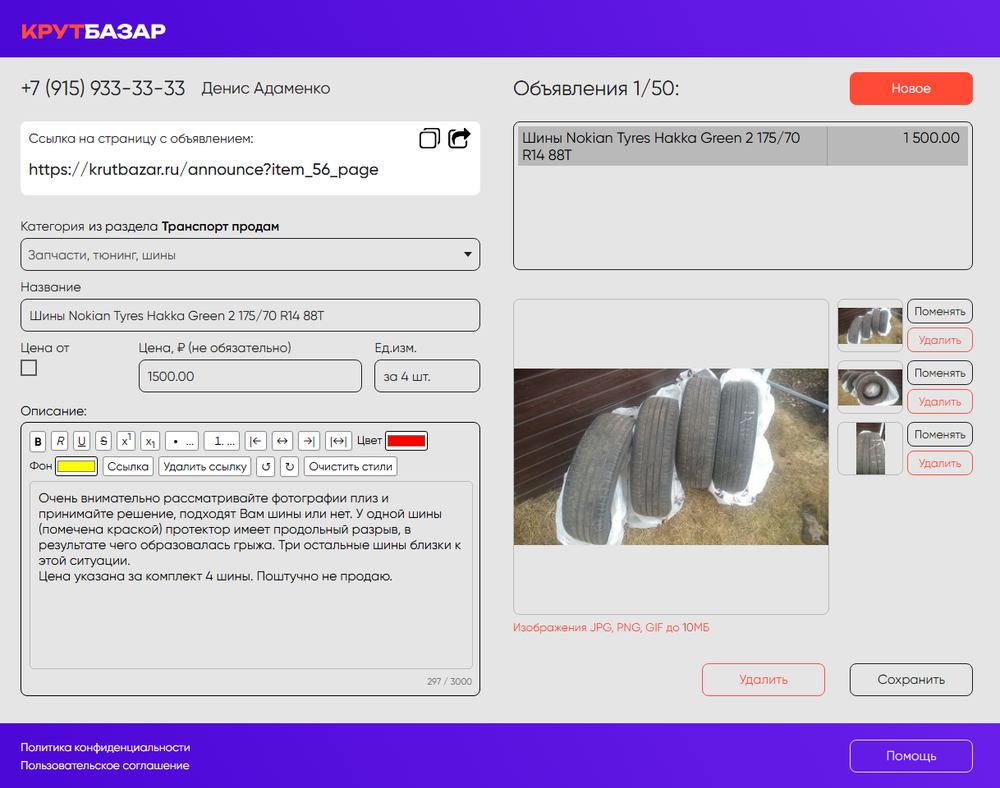Copy the announcement page link
This screenshot has width=1000, height=788.
[429, 139]
